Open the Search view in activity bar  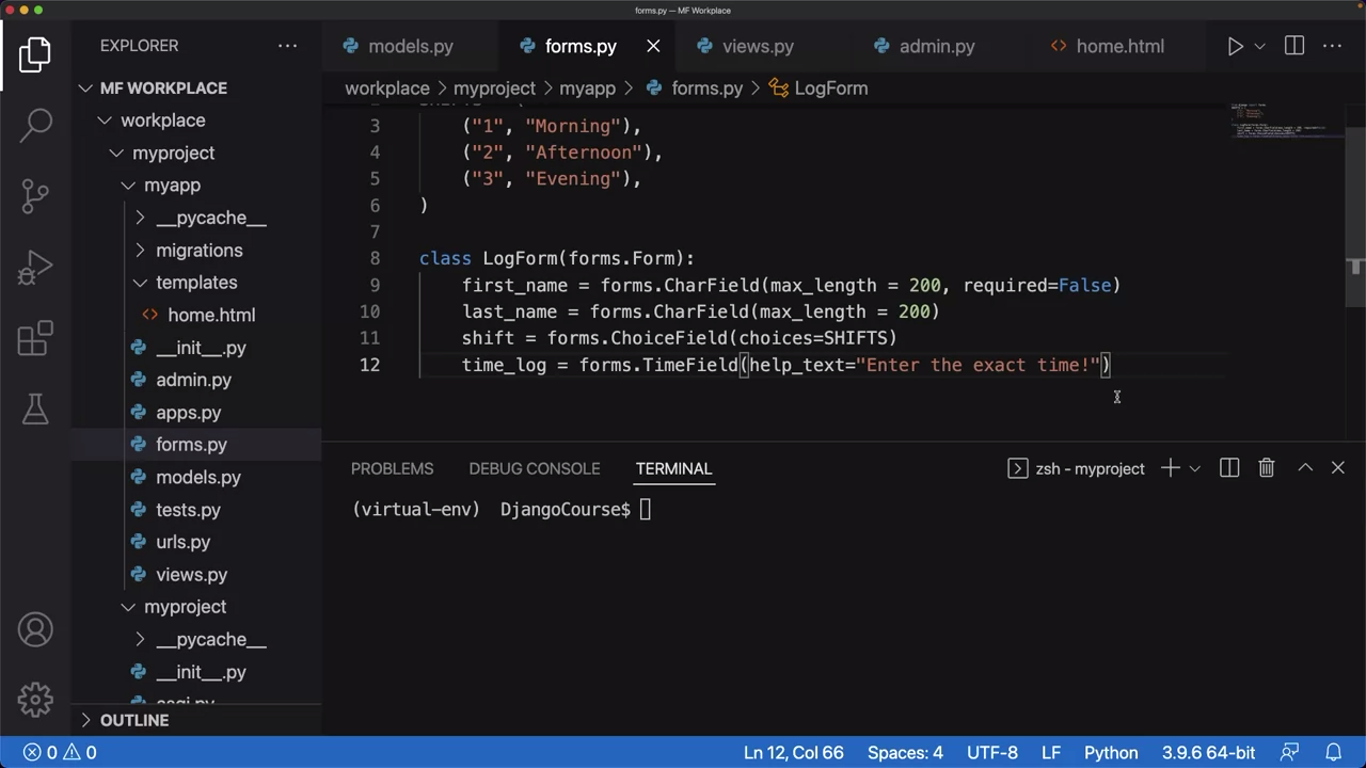[35, 125]
